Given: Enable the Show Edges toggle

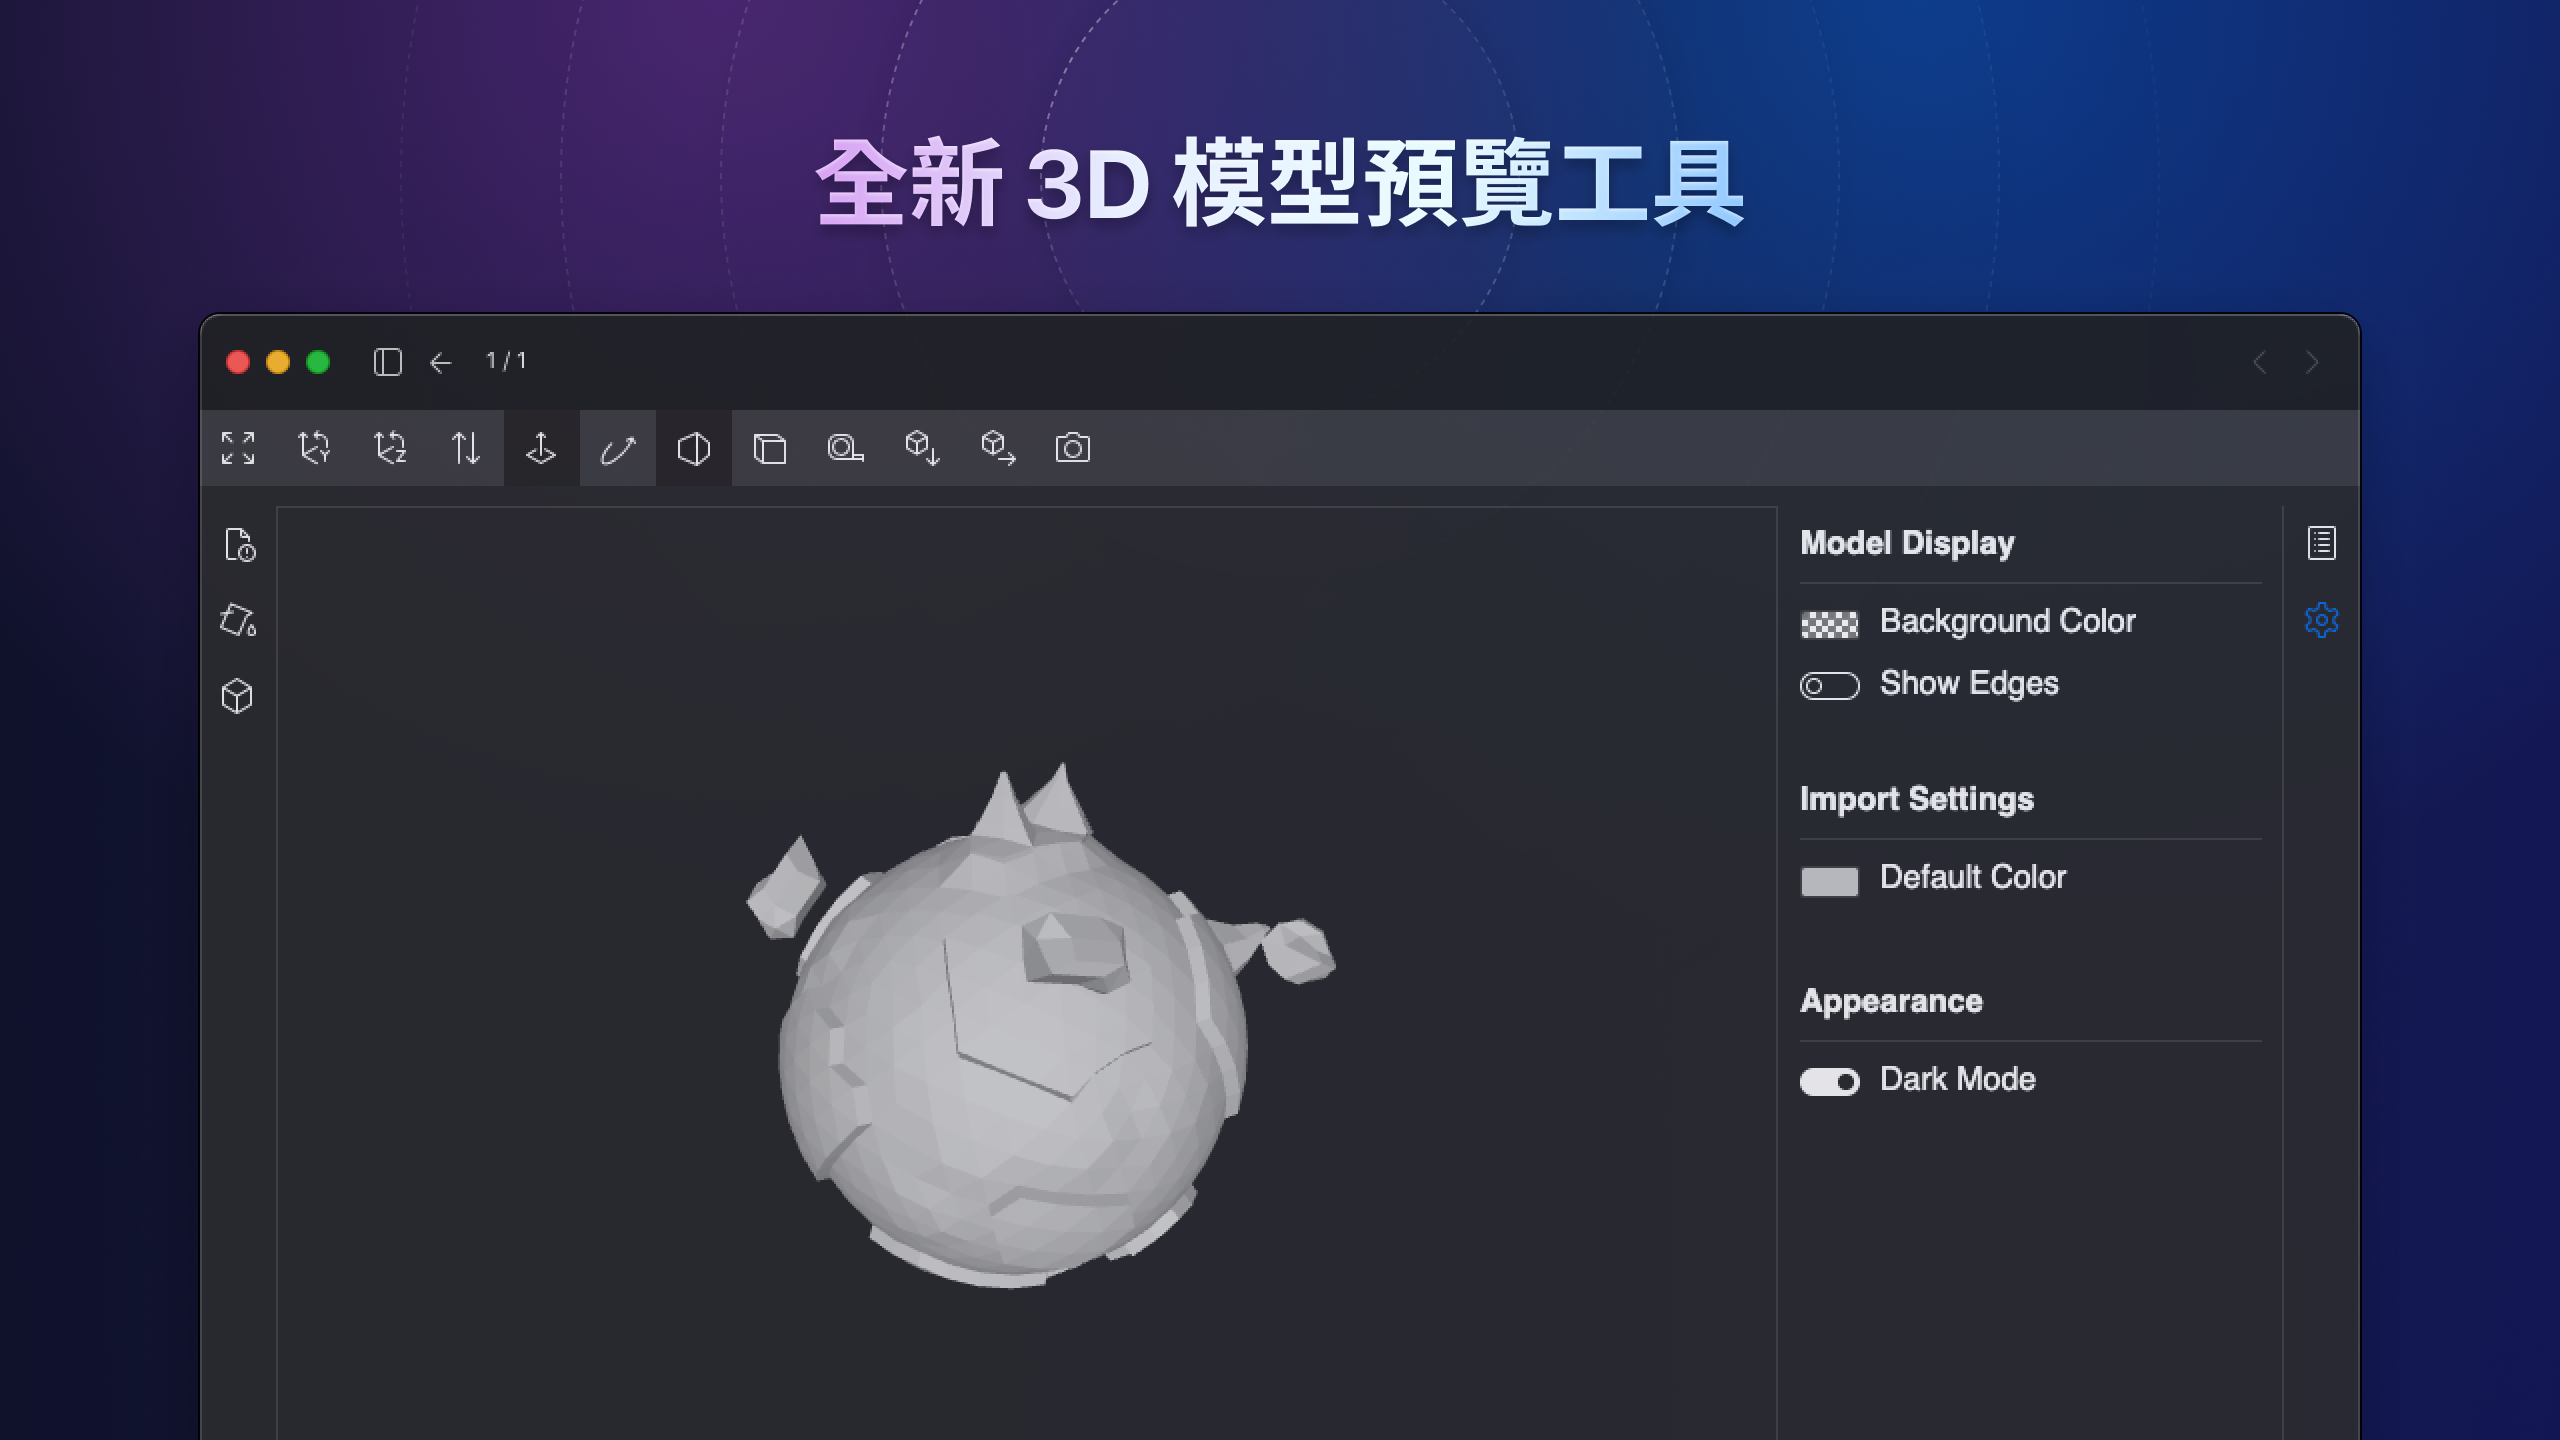Looking at the screenshot, I should [x=1829, y=684].
